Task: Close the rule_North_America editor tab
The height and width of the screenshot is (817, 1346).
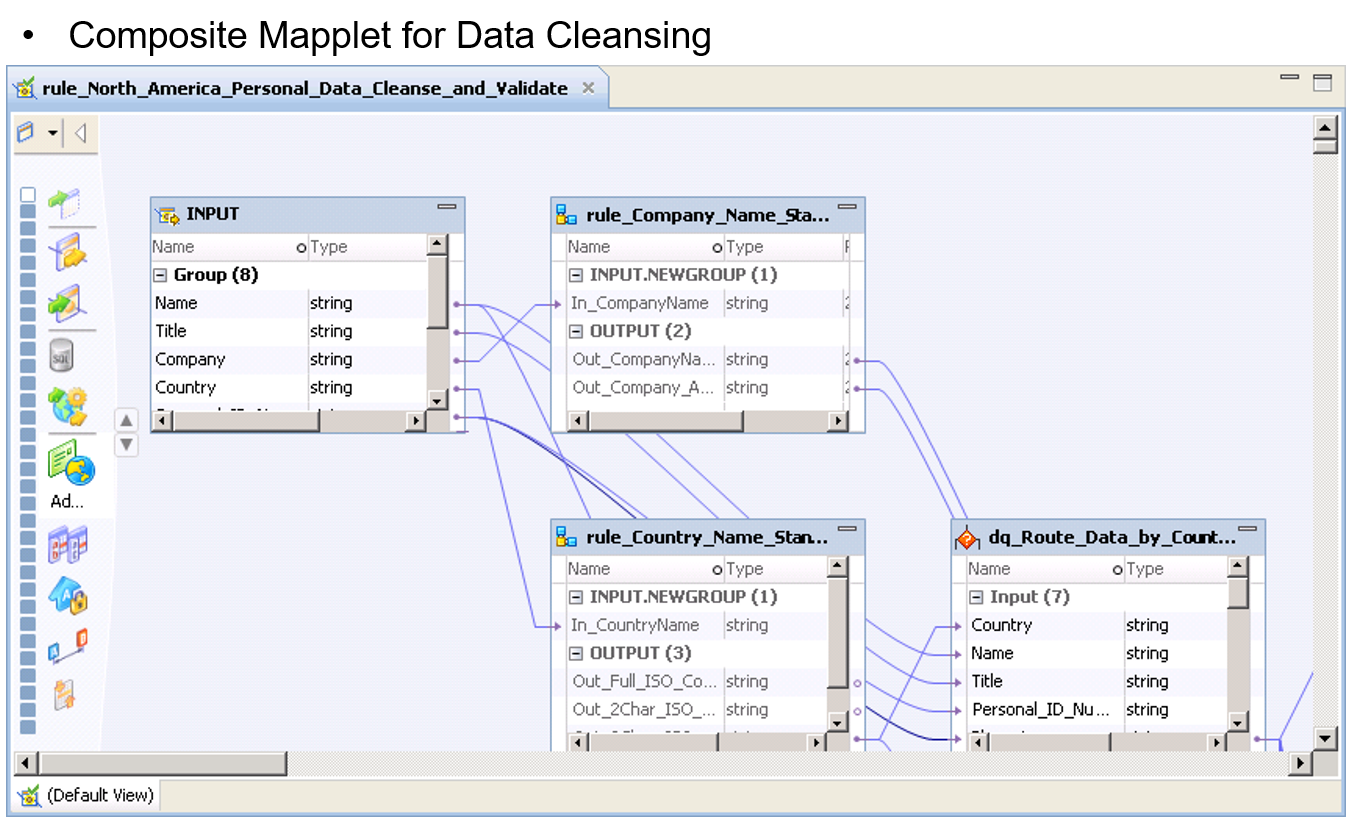Action: (x=588, y=88)
